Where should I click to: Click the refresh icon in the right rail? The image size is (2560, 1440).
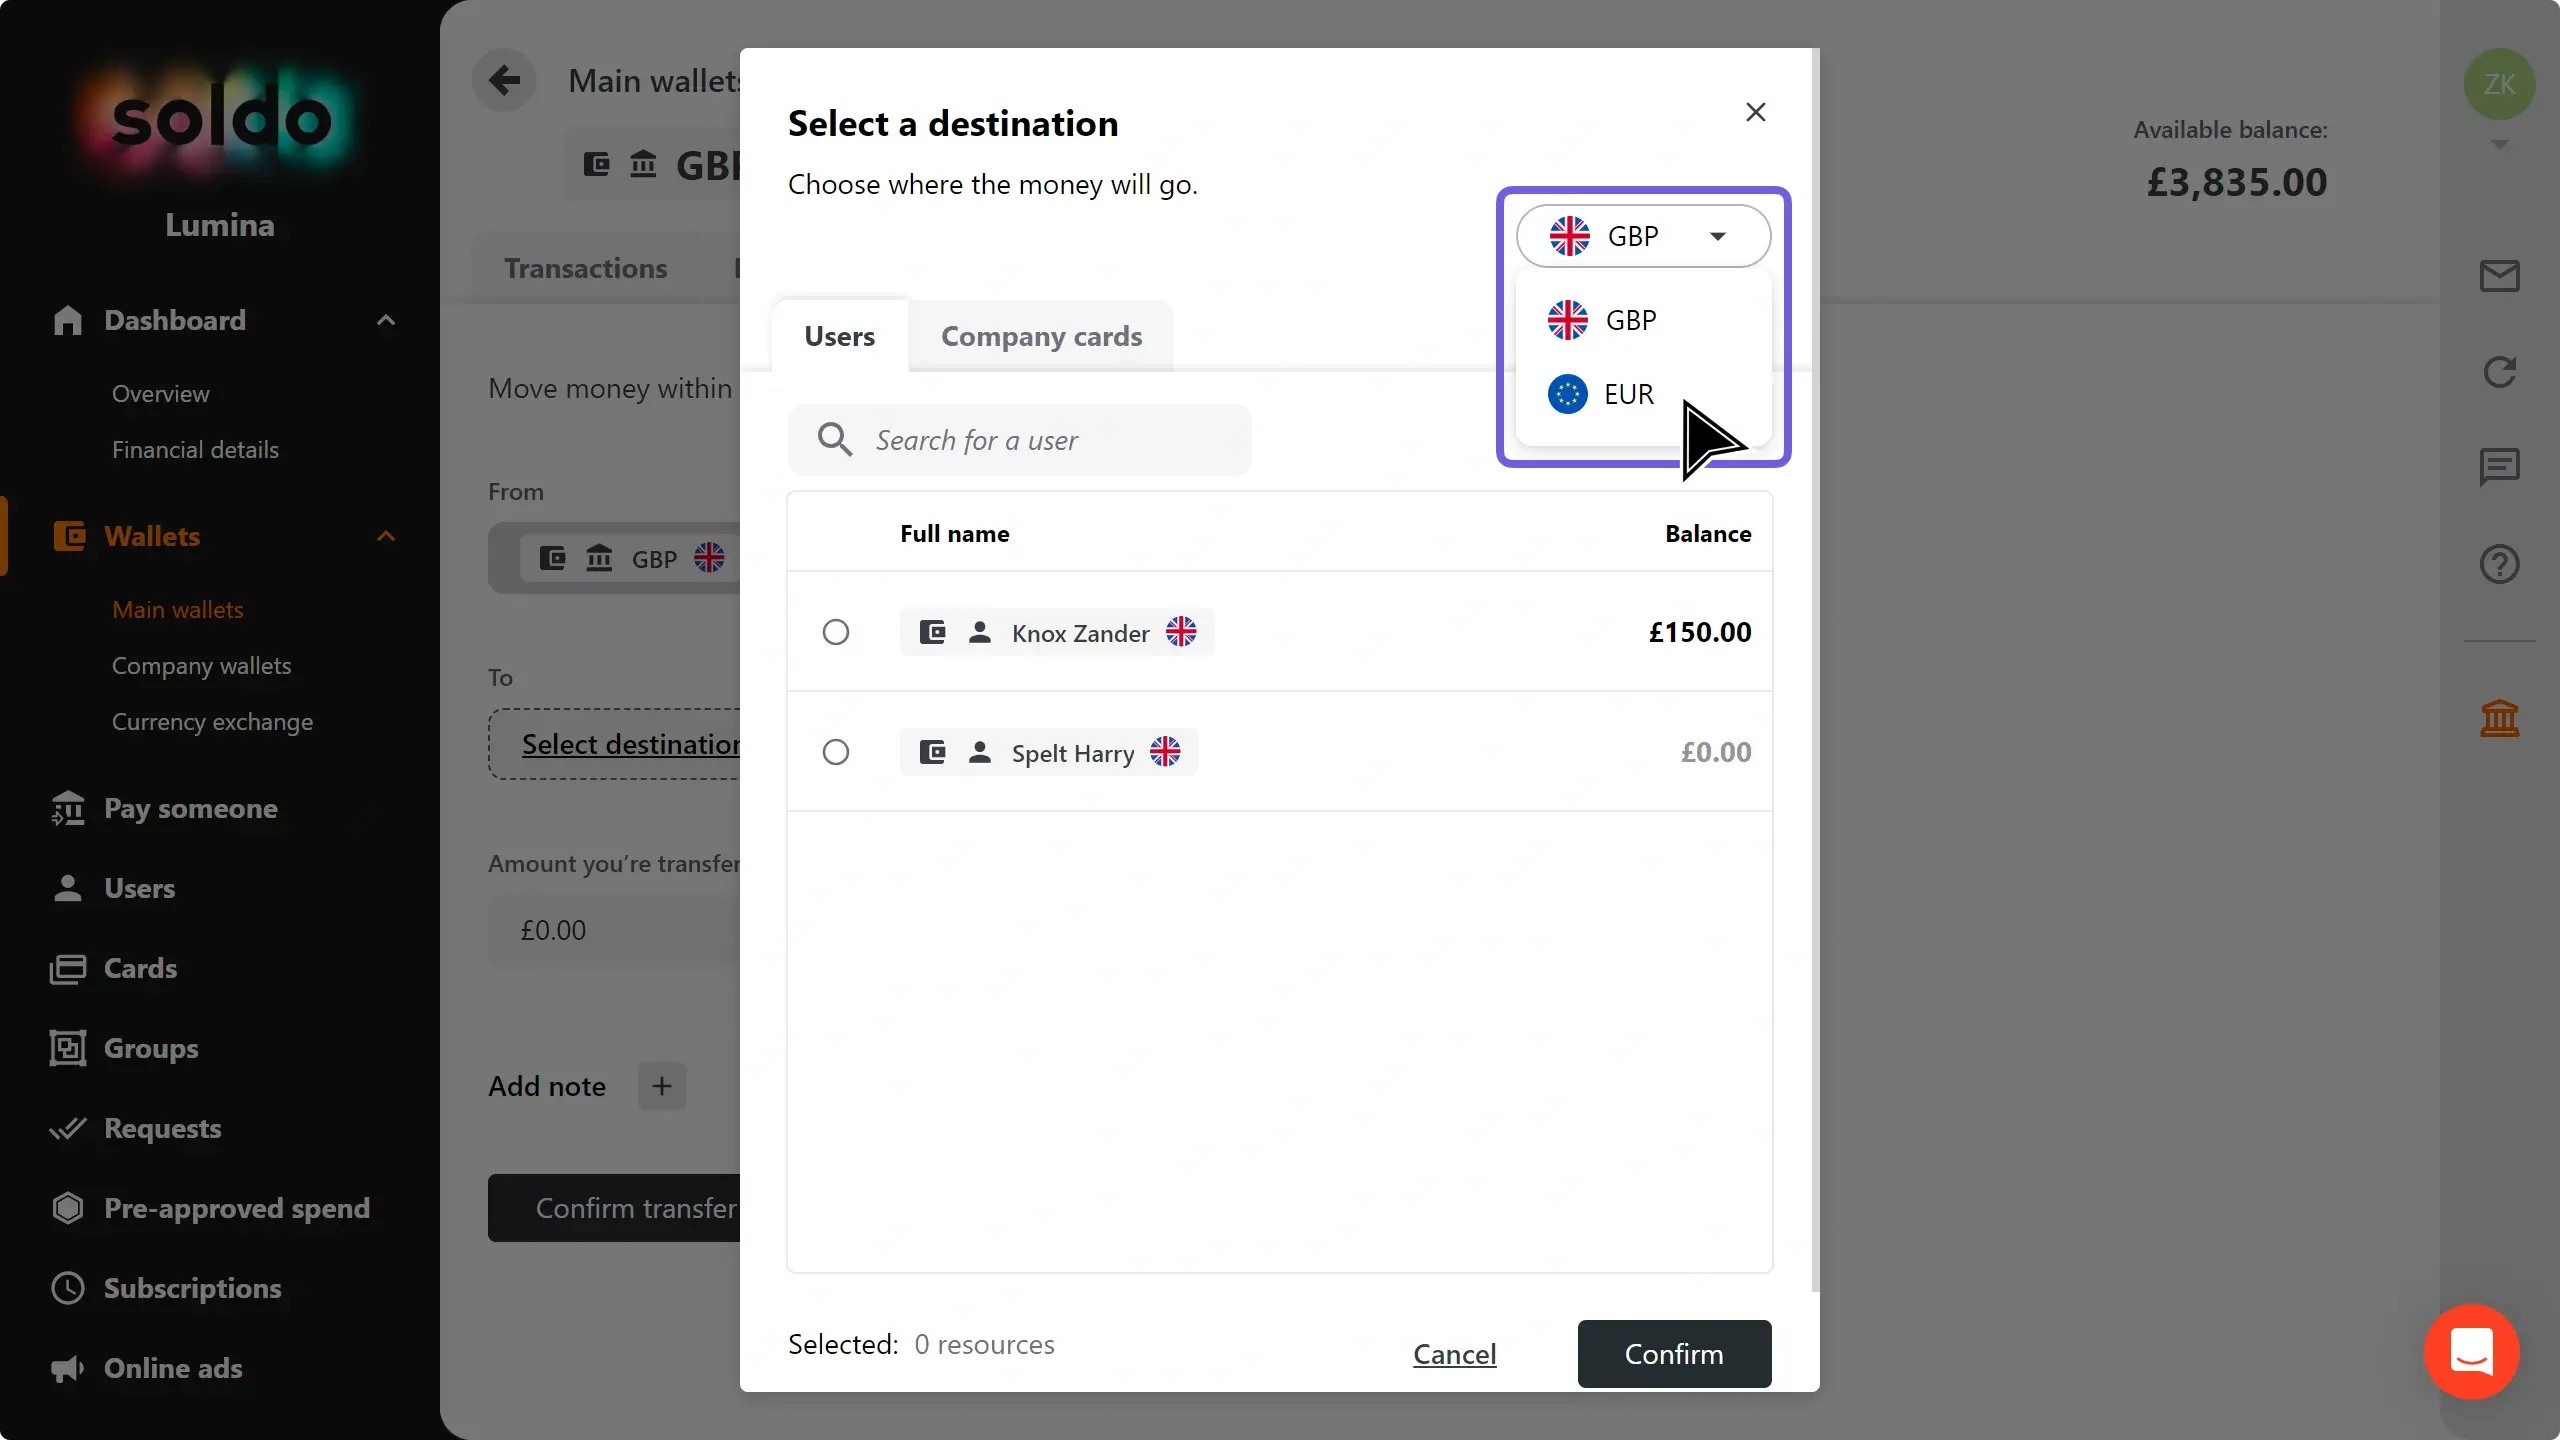pos(2499,372)
